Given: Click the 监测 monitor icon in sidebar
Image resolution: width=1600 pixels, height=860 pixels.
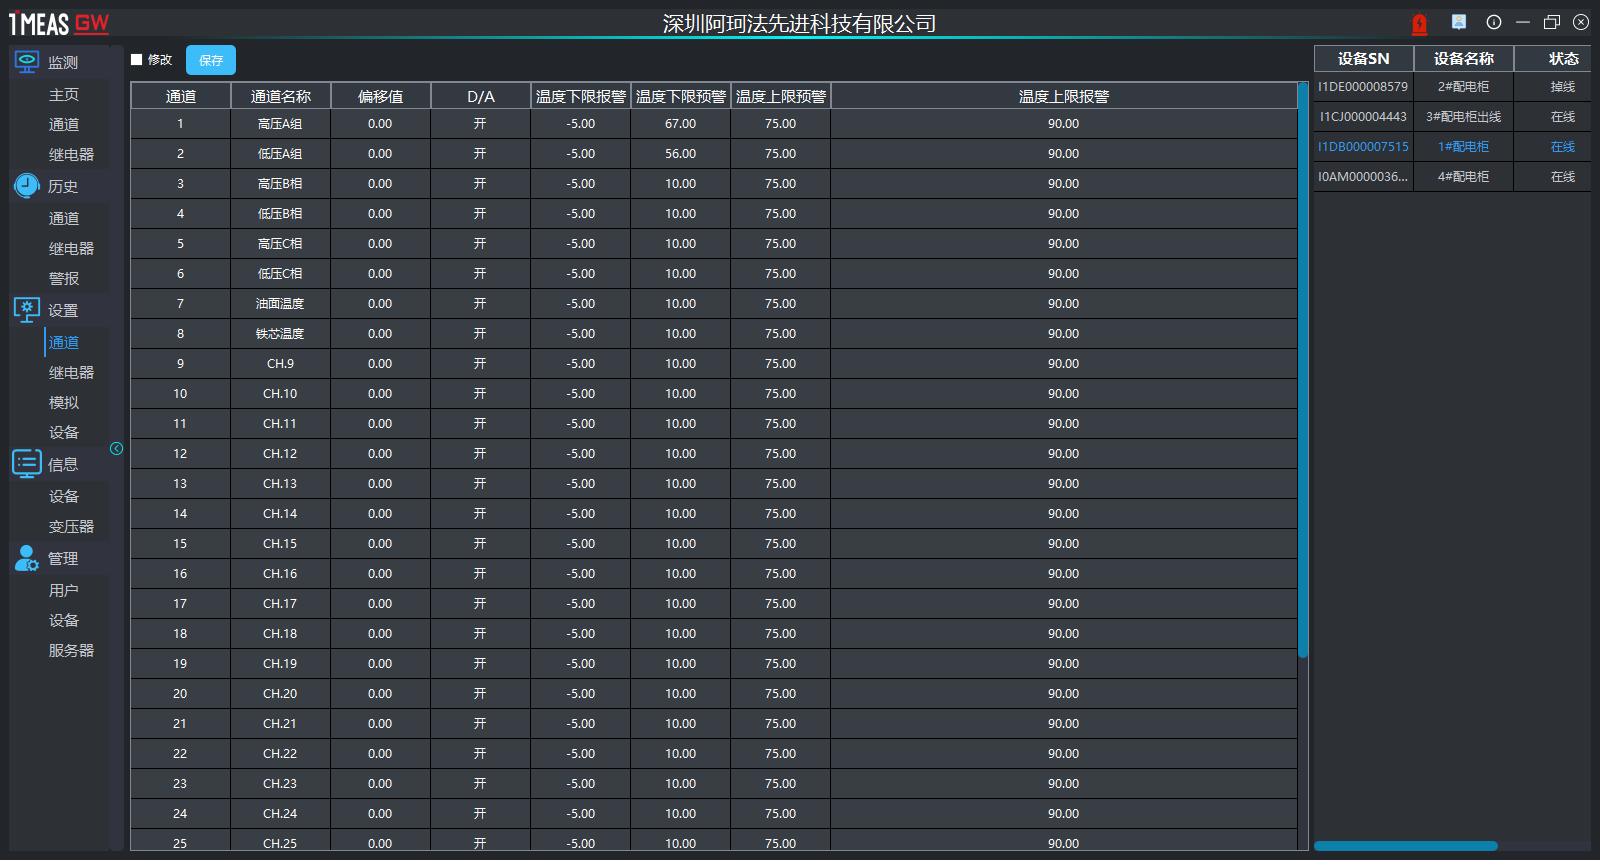Looking at the screenshot, I should [x=27, y=62].
